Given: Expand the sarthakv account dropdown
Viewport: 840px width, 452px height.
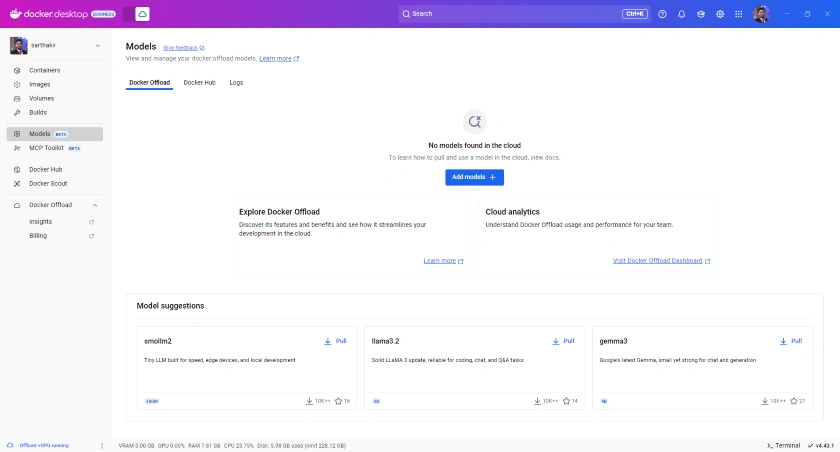Looking at the screenshot, I should tap(98, 46).
